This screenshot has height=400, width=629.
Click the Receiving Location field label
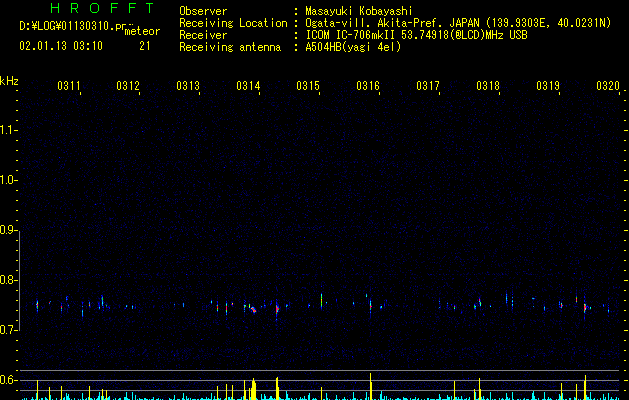click(x=233, y=23)
